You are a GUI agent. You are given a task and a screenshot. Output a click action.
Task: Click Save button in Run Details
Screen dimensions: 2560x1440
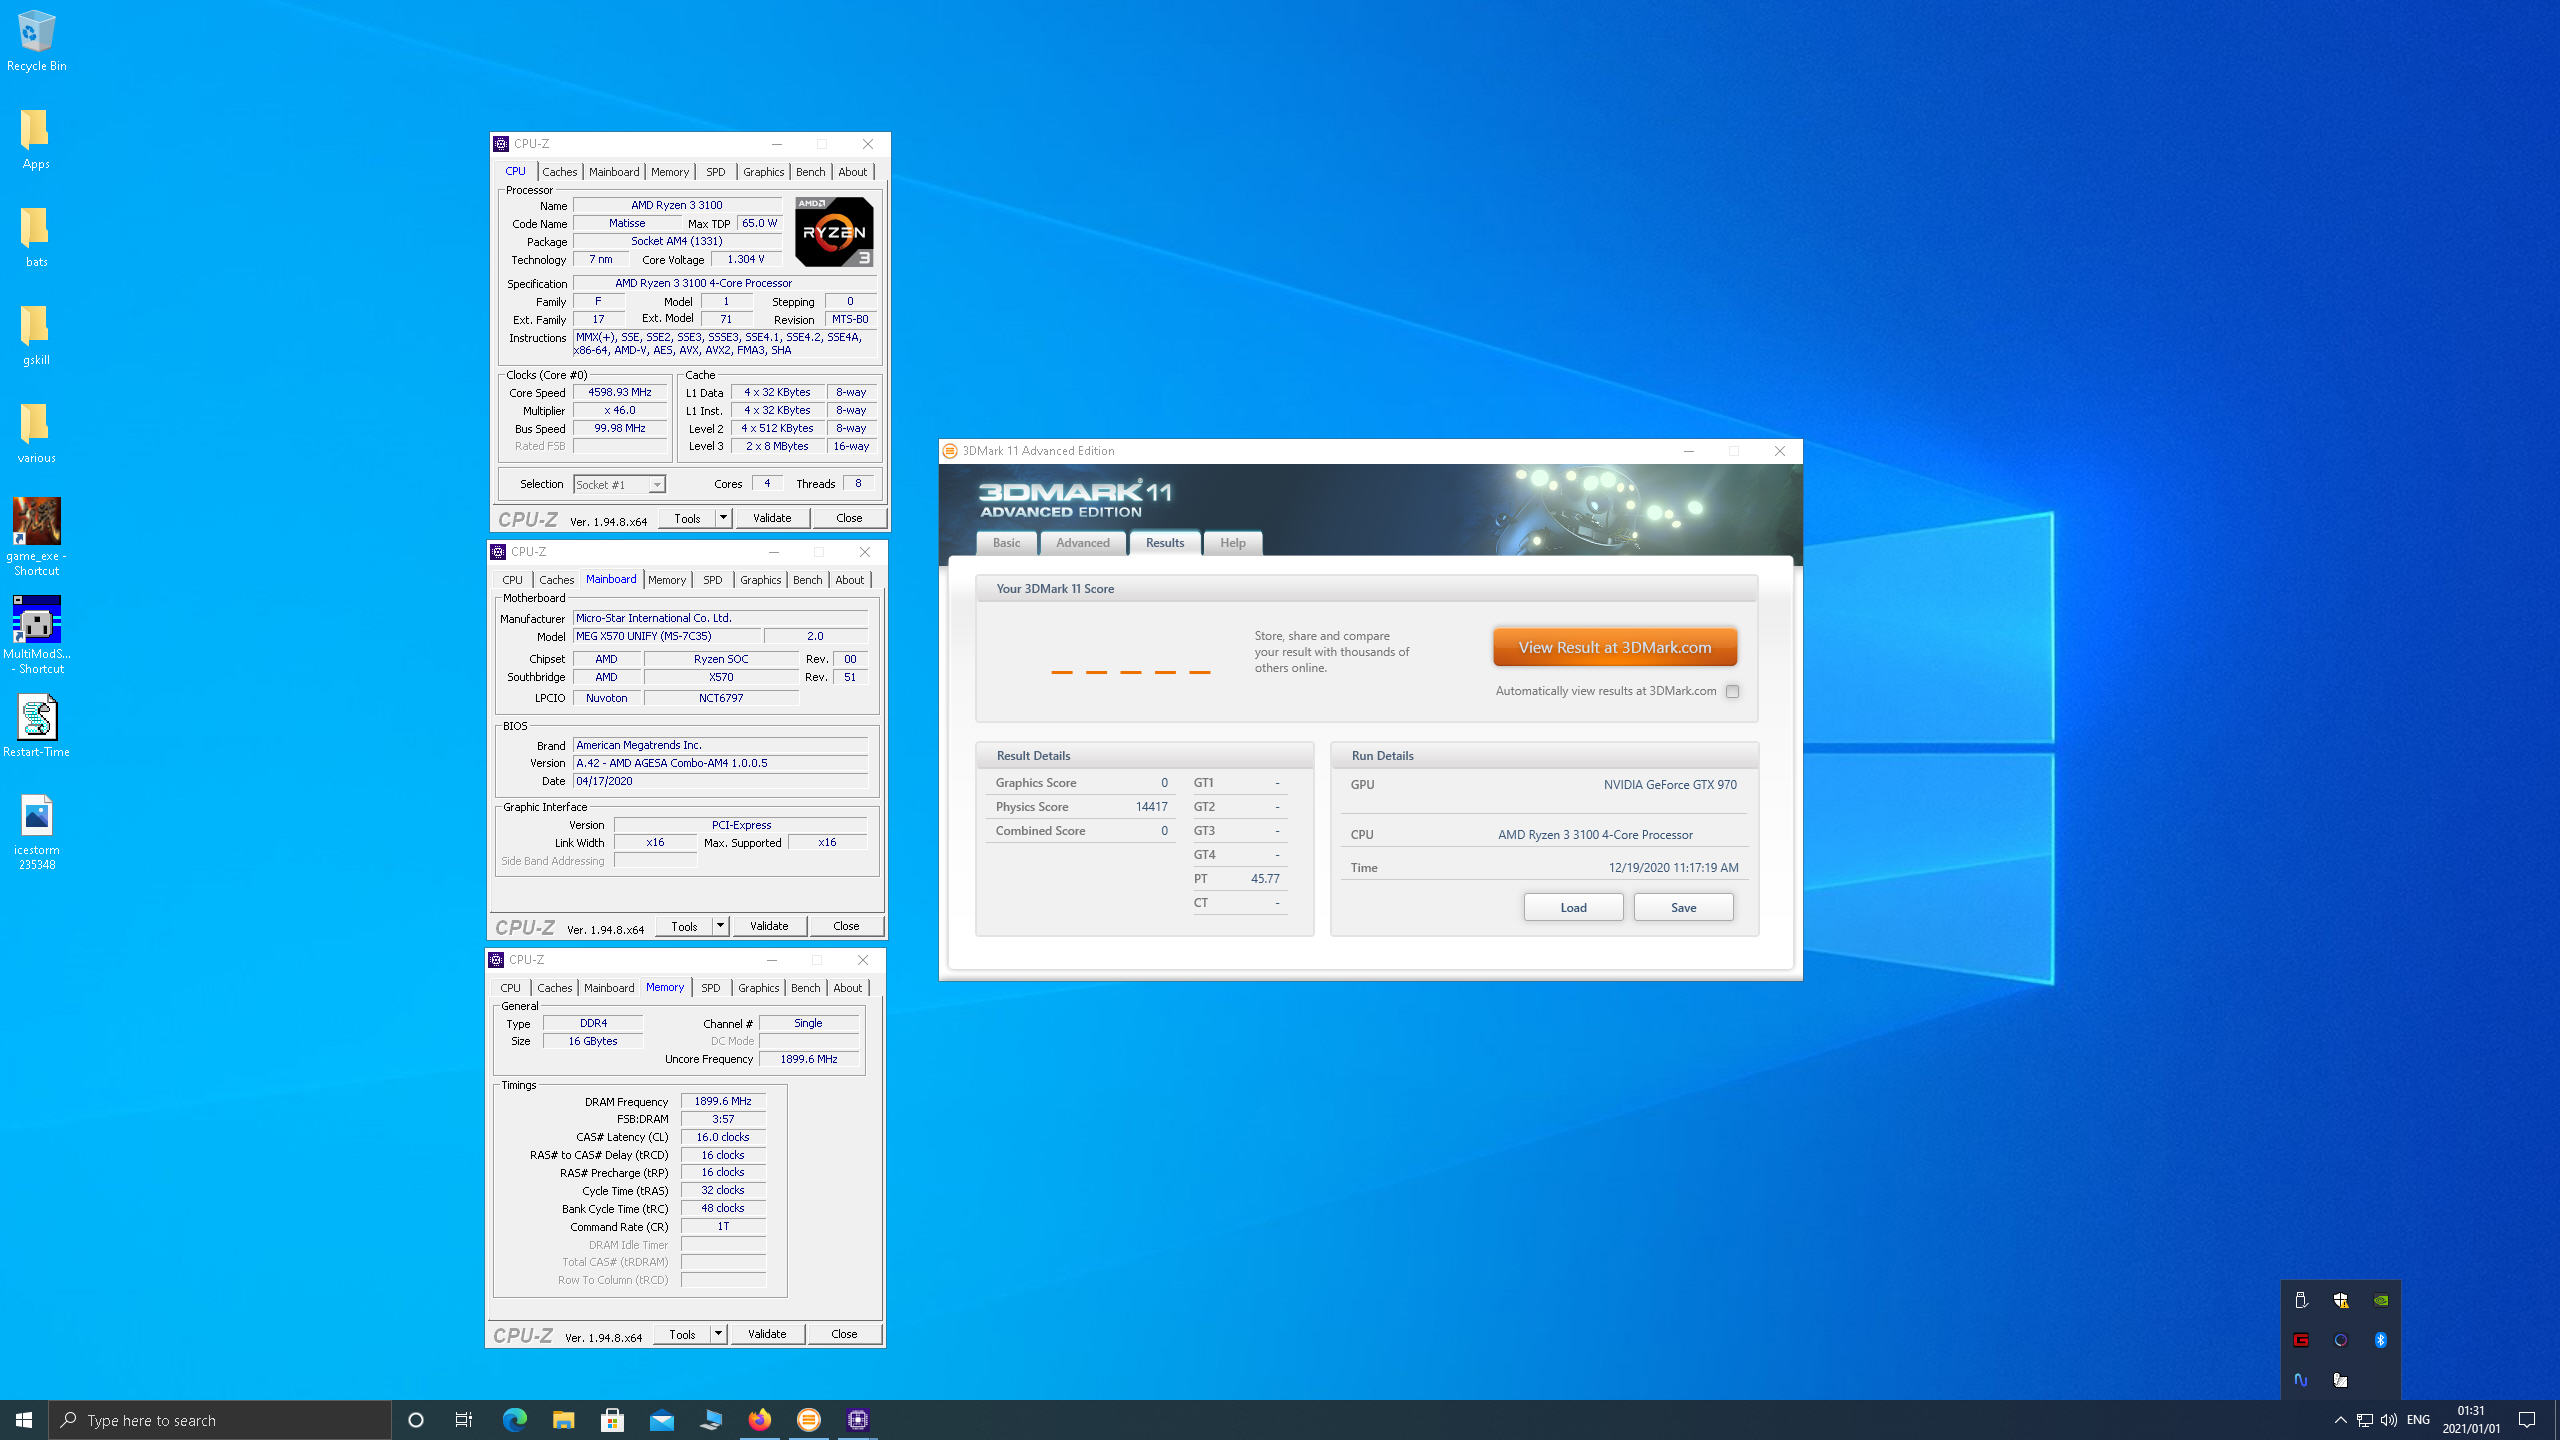1683,907
